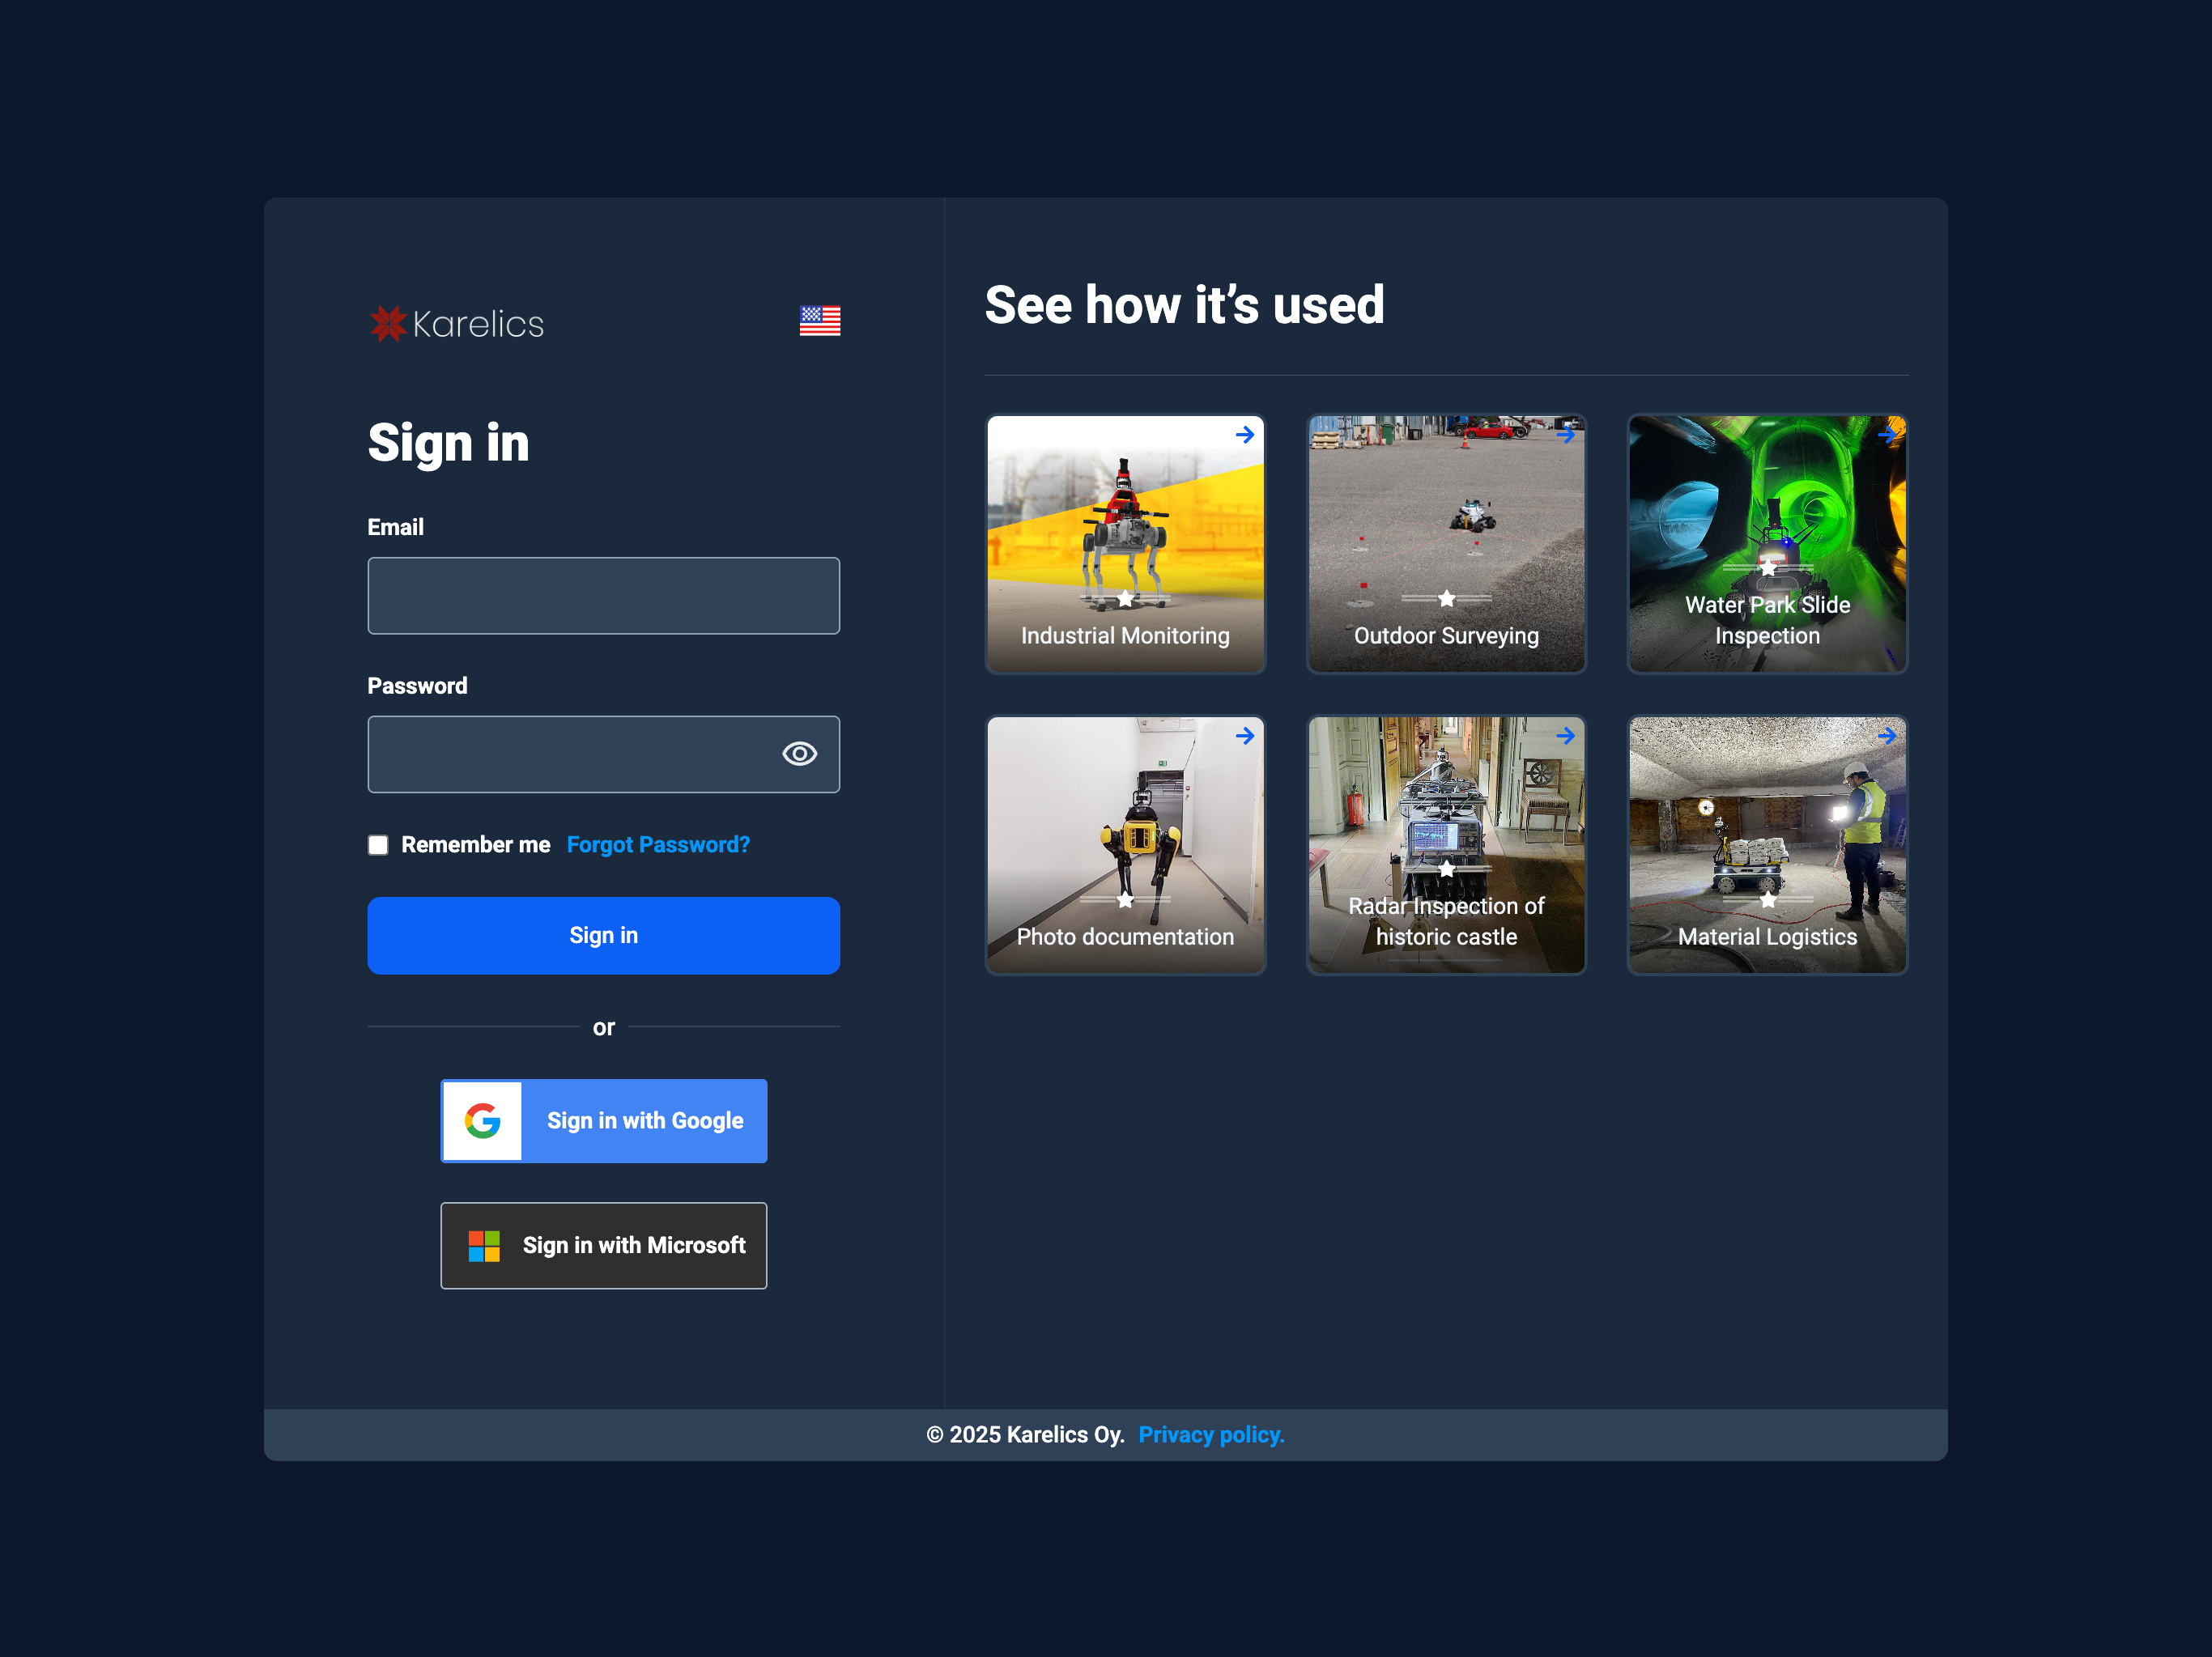This screenshot has width=2212, height=1657.
Task: Click the arrow on Radar Inspection of historic castle
Action: pos(1565,736)
